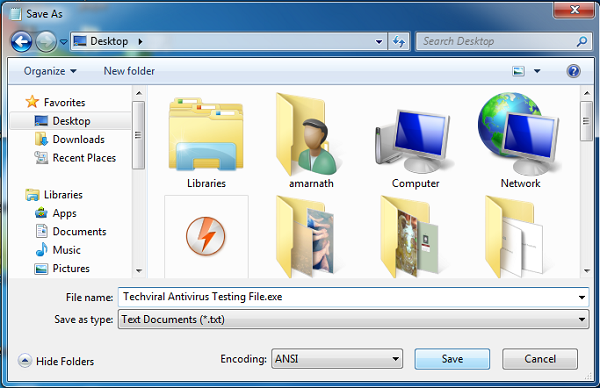Open the Organize menu
The height and width of the screenshot is (388, 600).
tap(50, 71)
